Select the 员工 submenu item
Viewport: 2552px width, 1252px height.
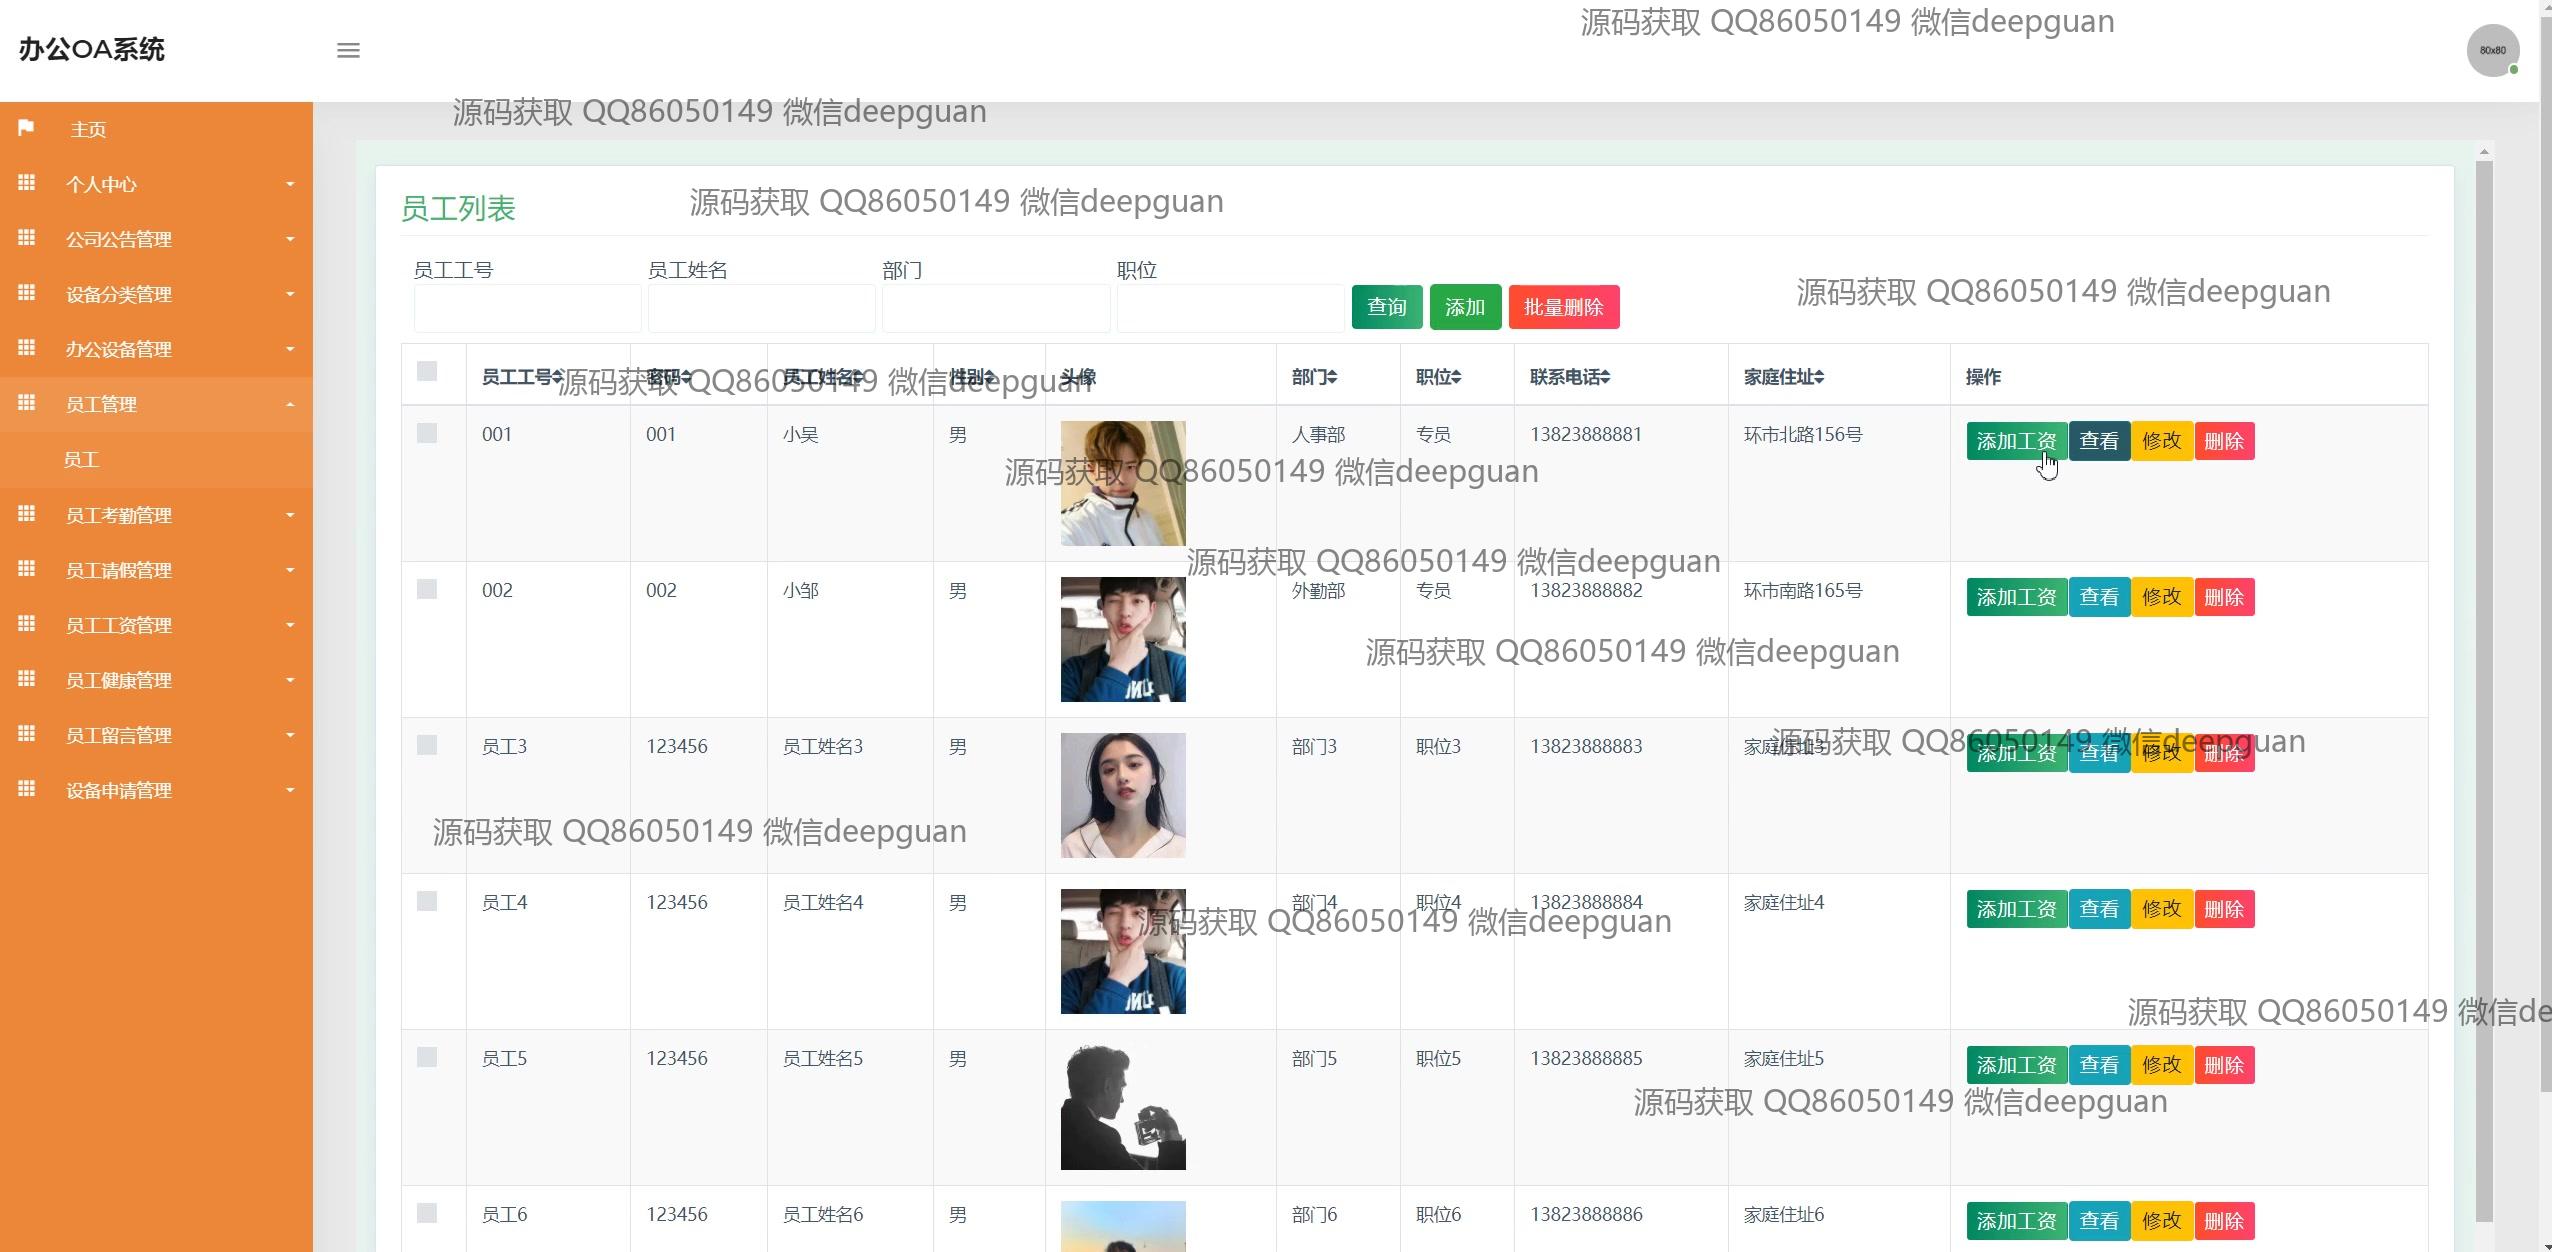[x=82, y=460]
